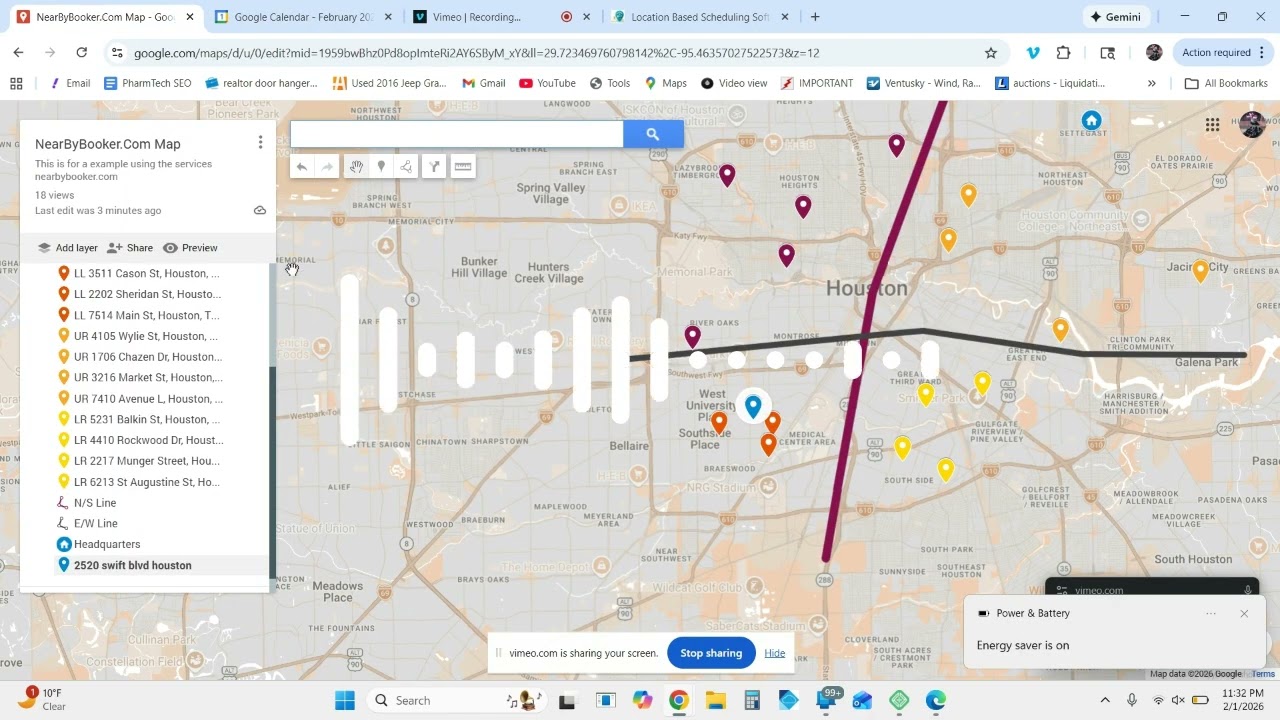
Task: Select LR 5231 Balkin St list item
Action: (147, 420)
